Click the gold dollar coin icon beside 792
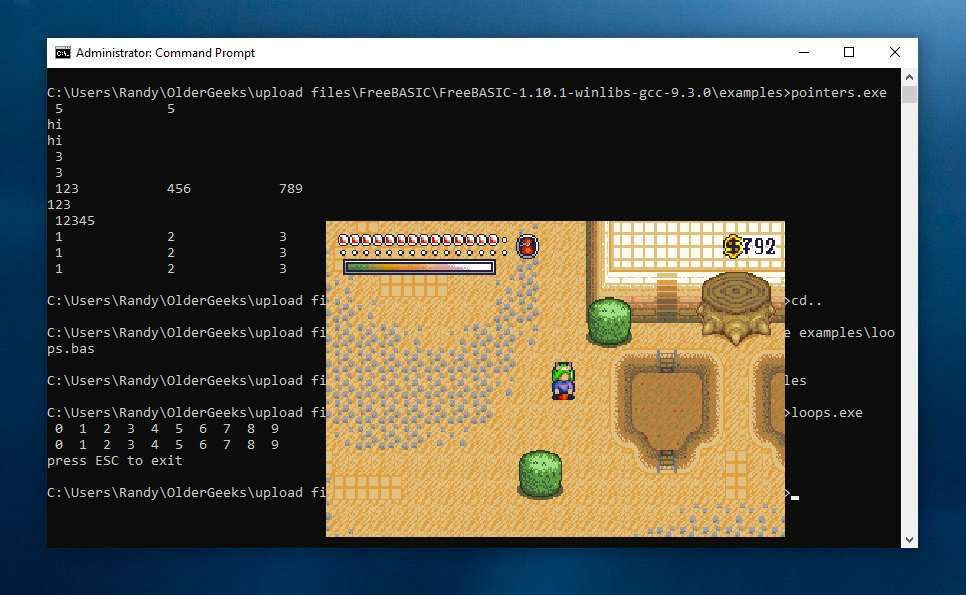The image size is (966, 595). tap(732, 246)
